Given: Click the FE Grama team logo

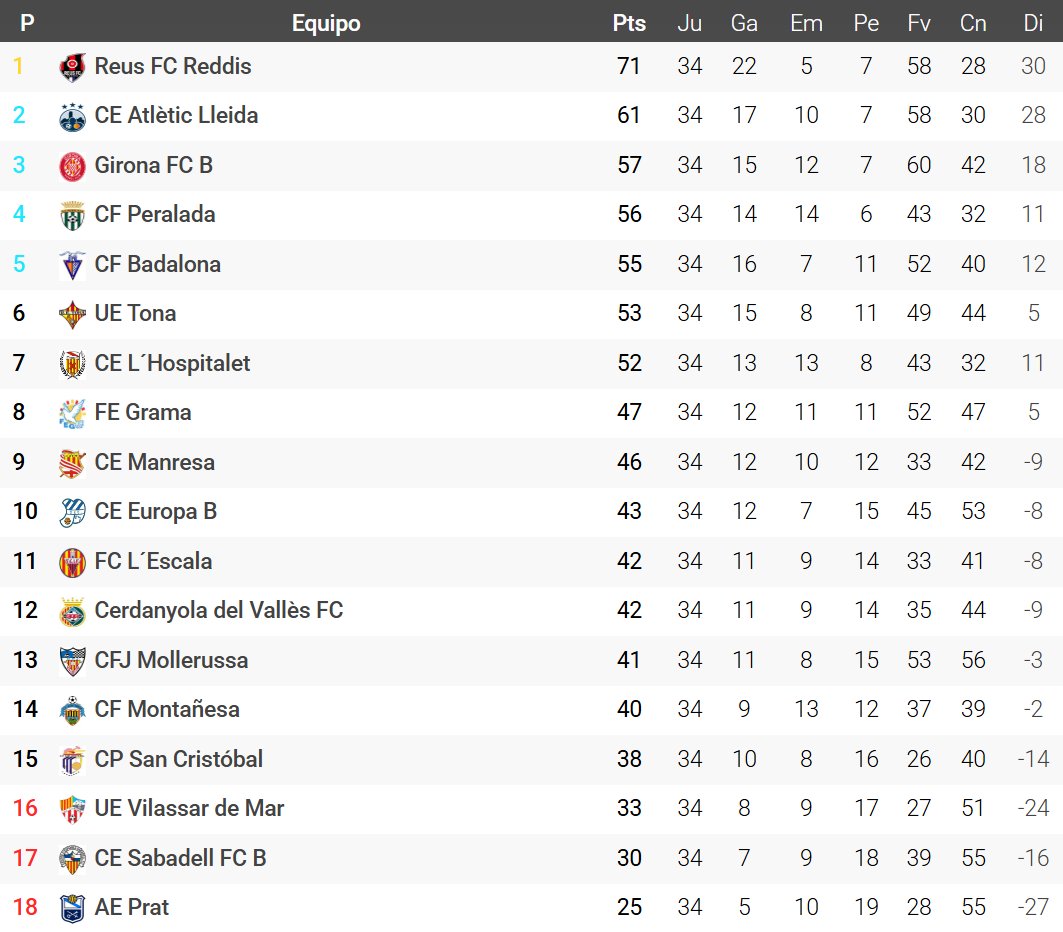Looking at the screenshot, I should [x=73, y=414].
